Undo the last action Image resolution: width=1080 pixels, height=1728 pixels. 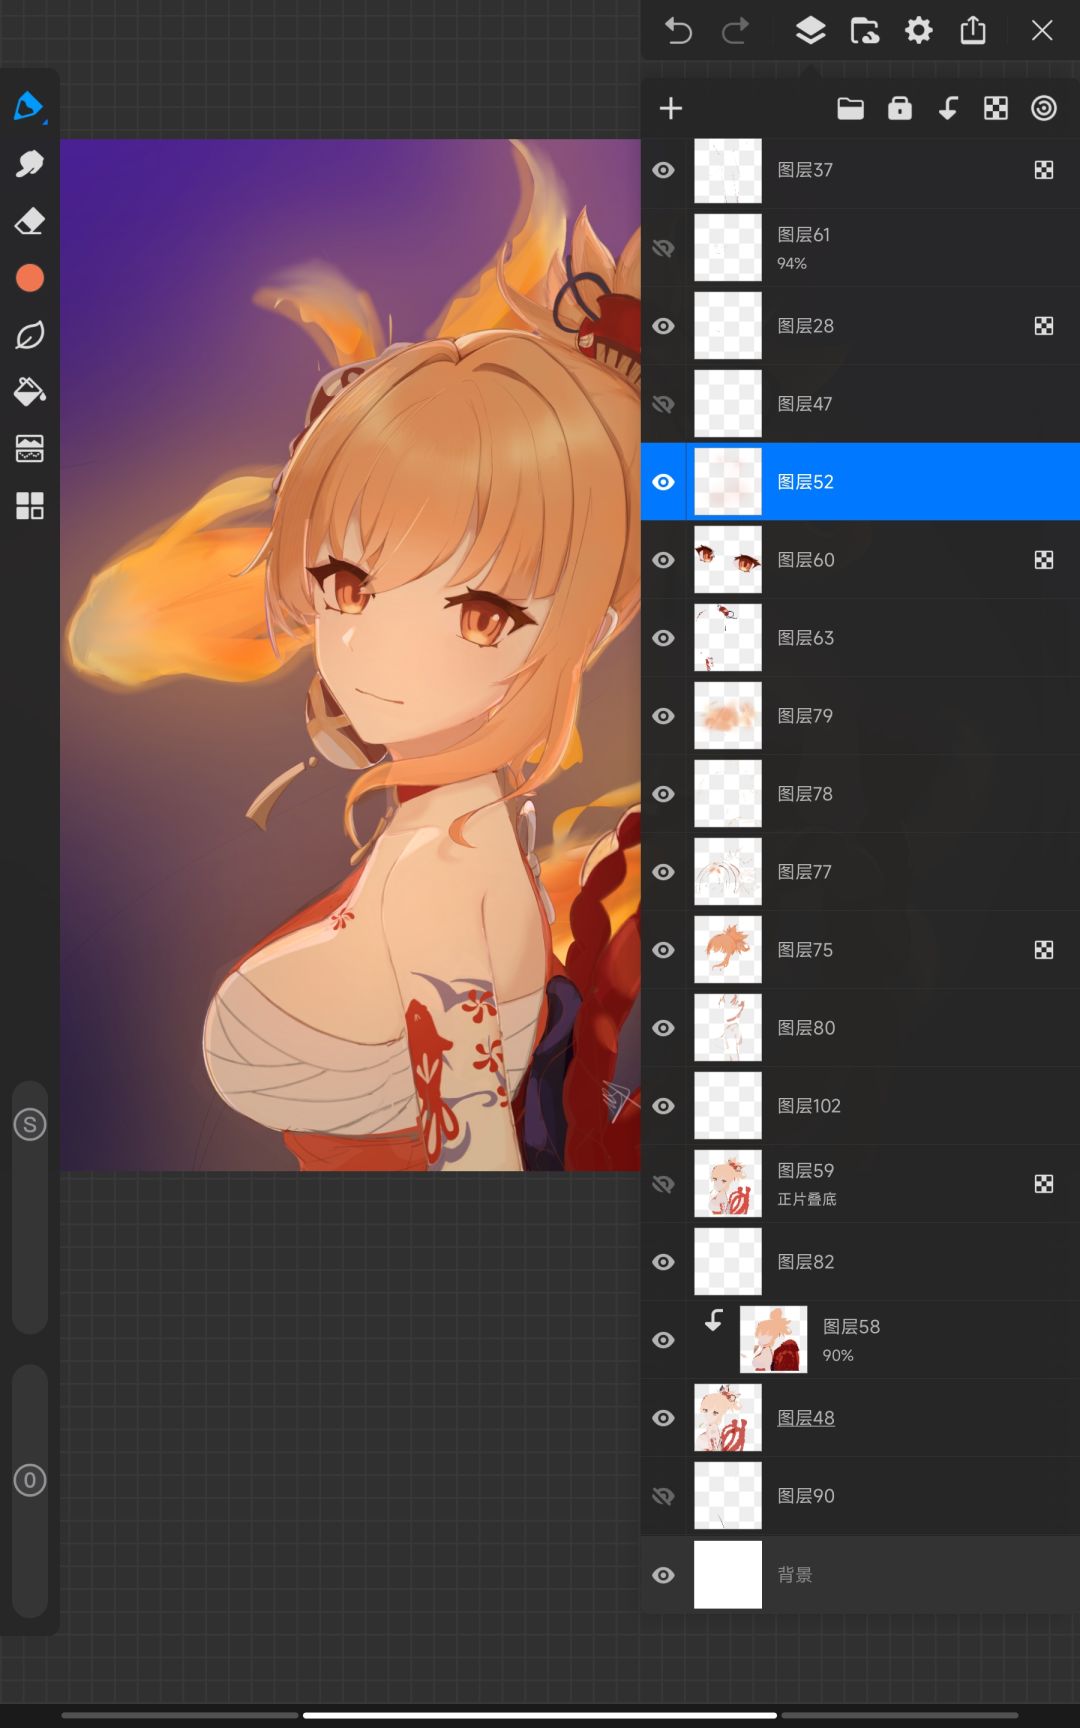tap(678, 31)
